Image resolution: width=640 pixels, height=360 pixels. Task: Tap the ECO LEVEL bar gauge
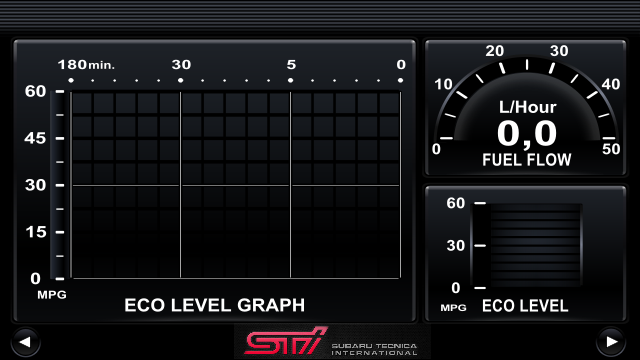(527, 245)
